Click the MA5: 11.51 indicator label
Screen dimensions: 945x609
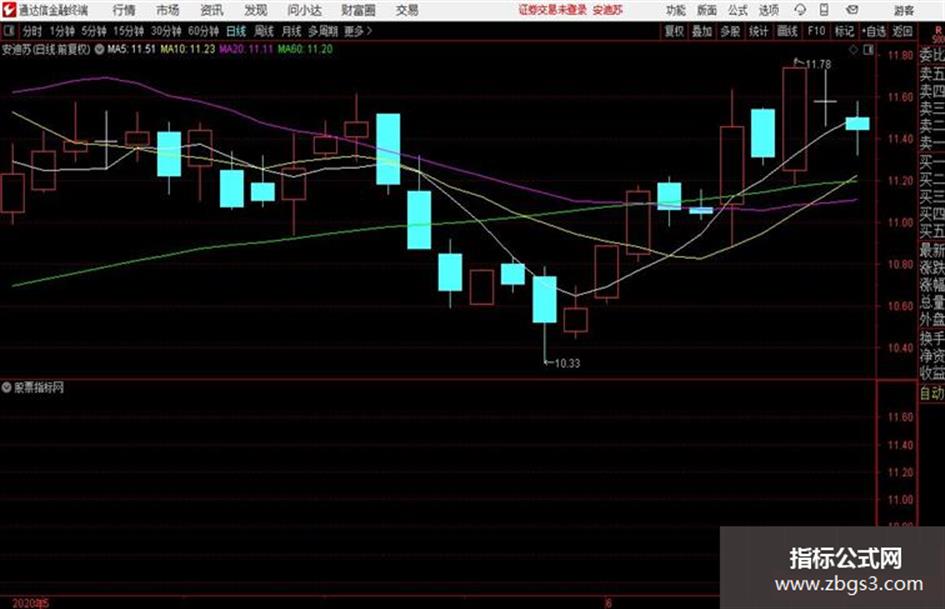(131, 49)
